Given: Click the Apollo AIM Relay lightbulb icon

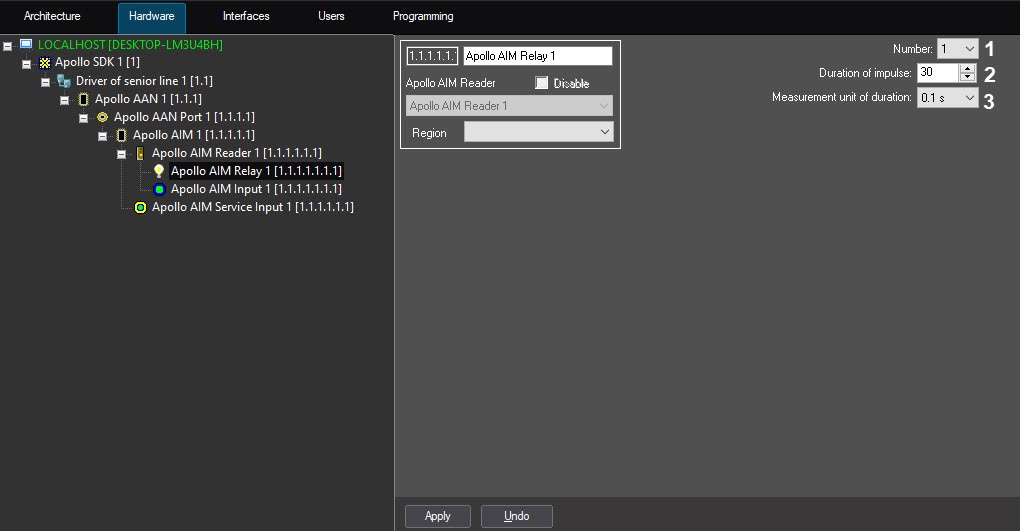Looking at the screenshot, I should pyautogui.click(x=159, y=171).
